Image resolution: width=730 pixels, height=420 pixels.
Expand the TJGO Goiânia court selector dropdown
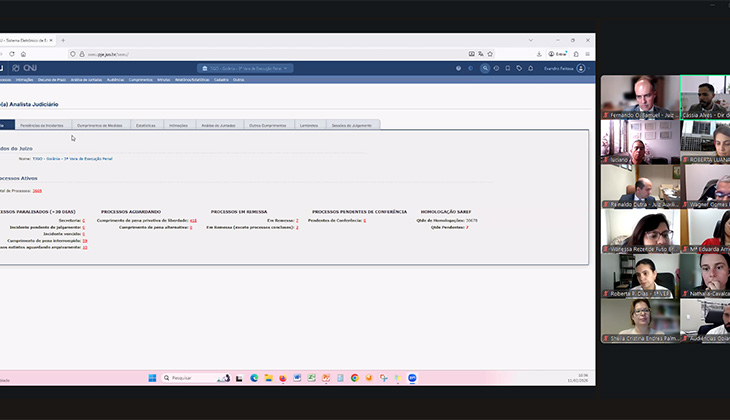pyautogui.click(x=245, y=68)
